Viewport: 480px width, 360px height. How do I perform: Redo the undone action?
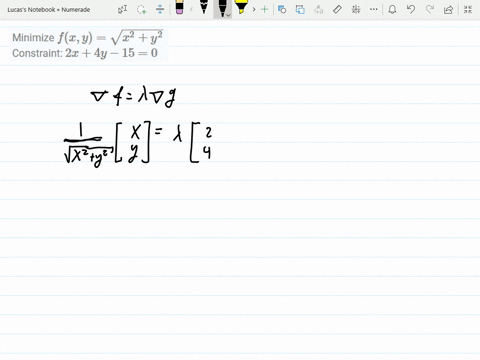(x=430, y=9)
